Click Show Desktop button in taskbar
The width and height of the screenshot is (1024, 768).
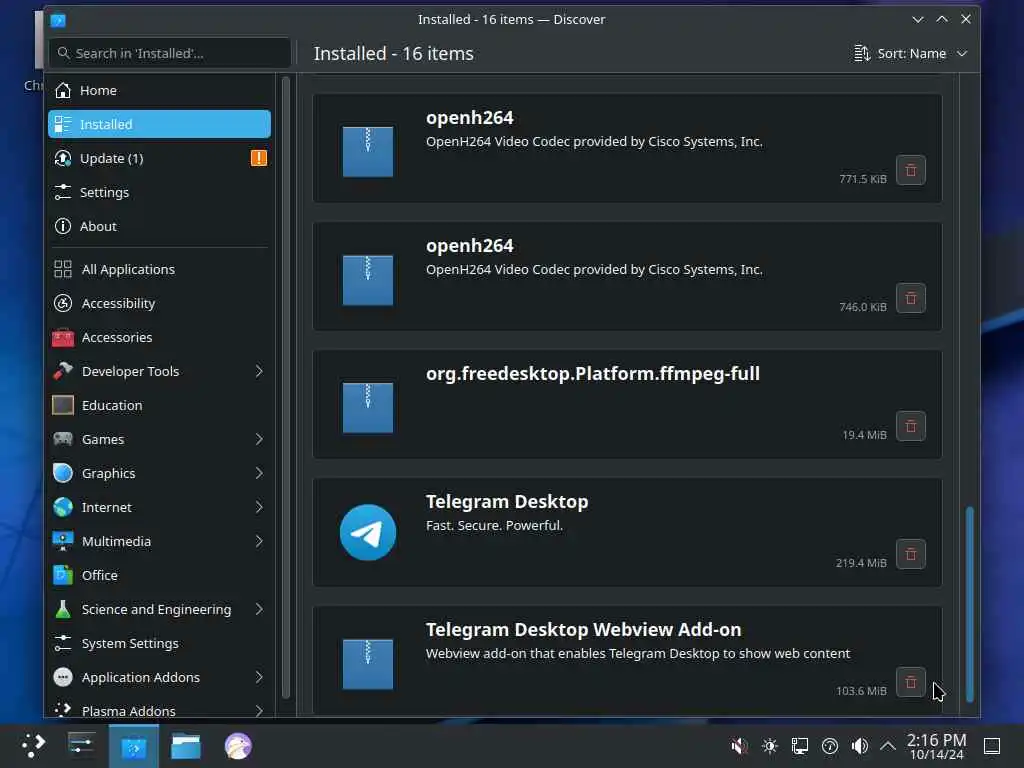pyautogui.click(x=992, y=746)
